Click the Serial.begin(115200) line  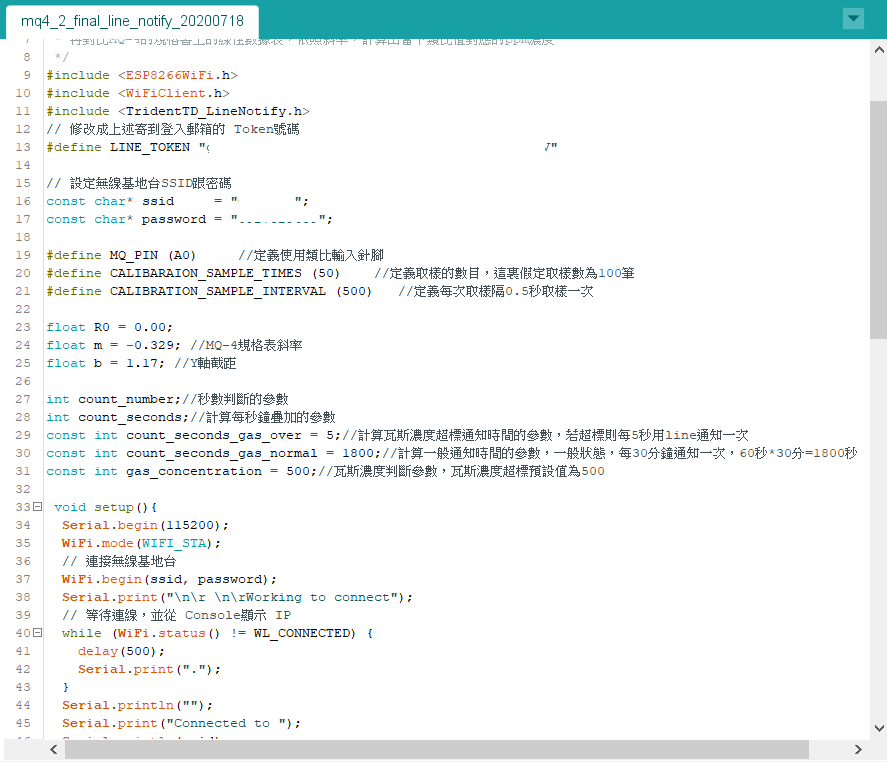pyautogui.click(x=145, y=526)
